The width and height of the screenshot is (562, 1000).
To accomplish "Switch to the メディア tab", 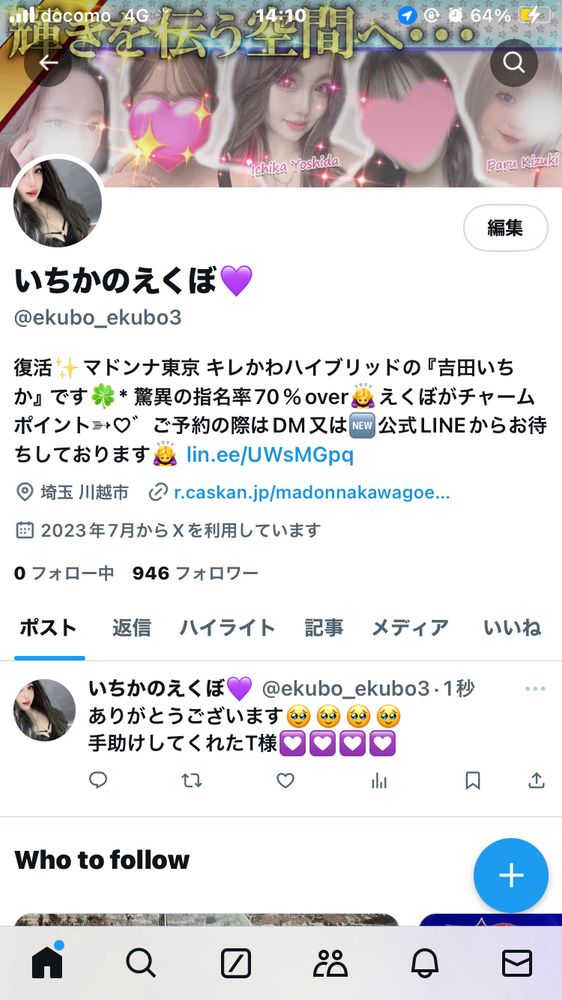I will point(410,628).
